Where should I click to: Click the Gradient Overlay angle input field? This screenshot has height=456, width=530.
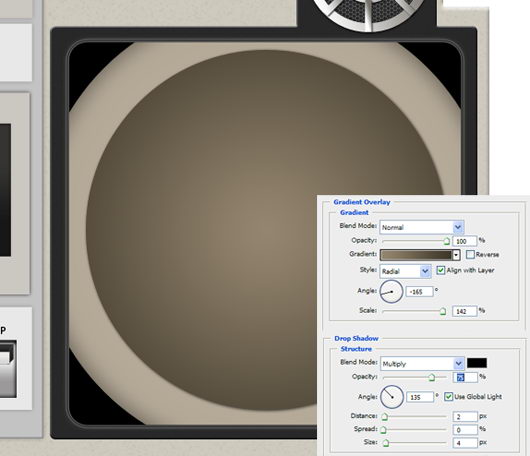[x=419, y=291]
